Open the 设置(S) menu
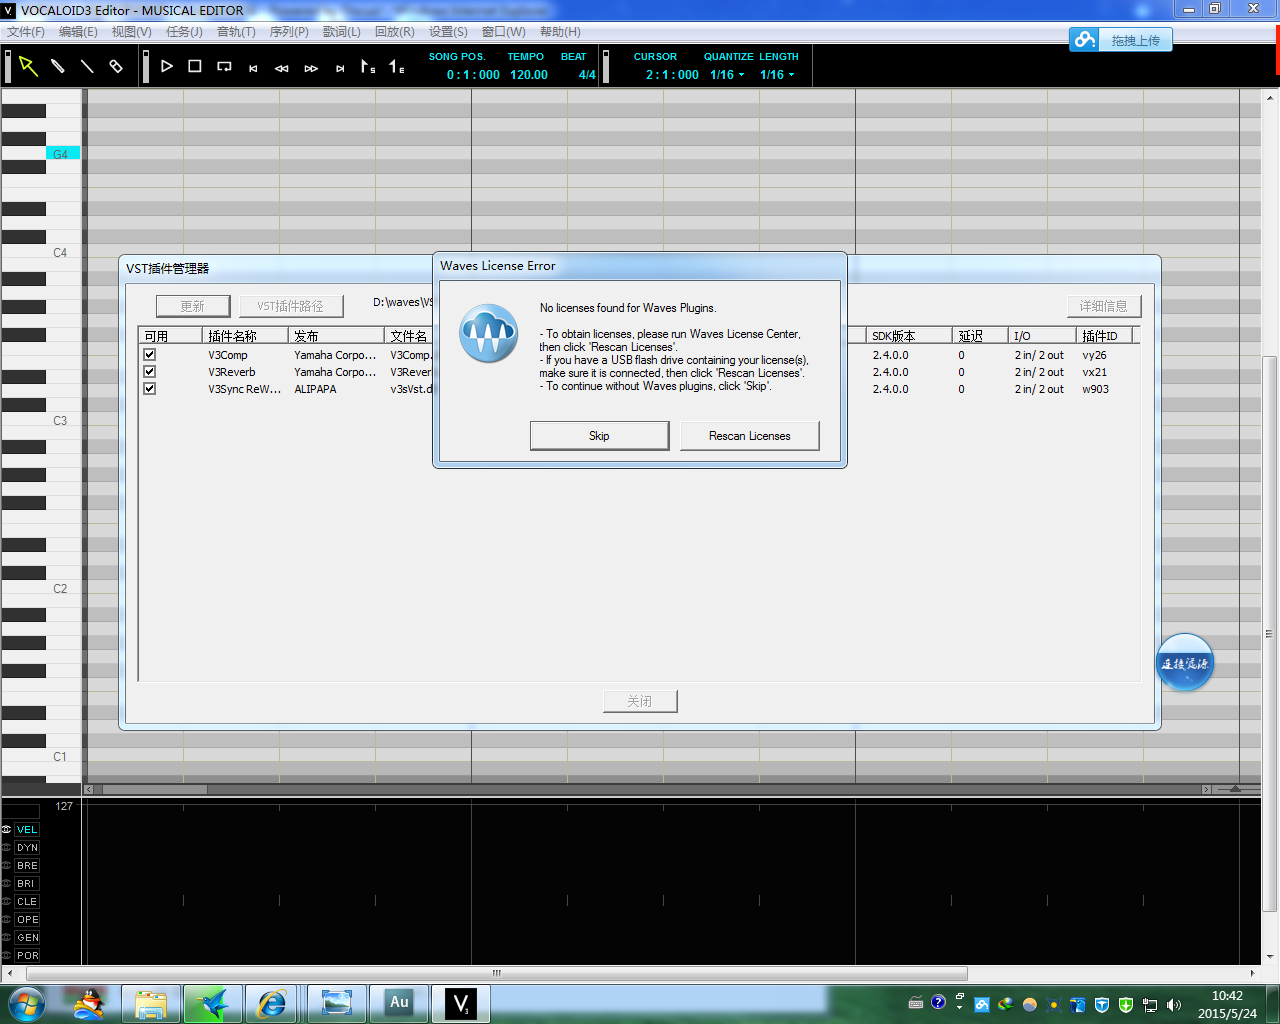The image size is (1280, 1024). pos(448,32)
